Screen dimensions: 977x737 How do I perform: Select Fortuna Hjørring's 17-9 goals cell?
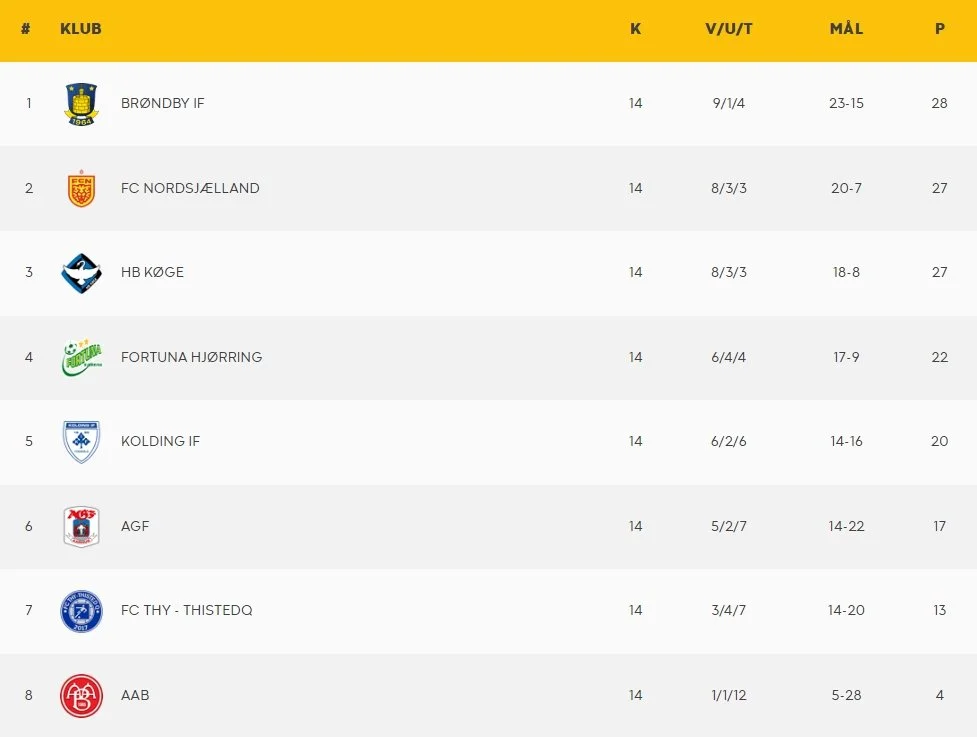point(846,357)
